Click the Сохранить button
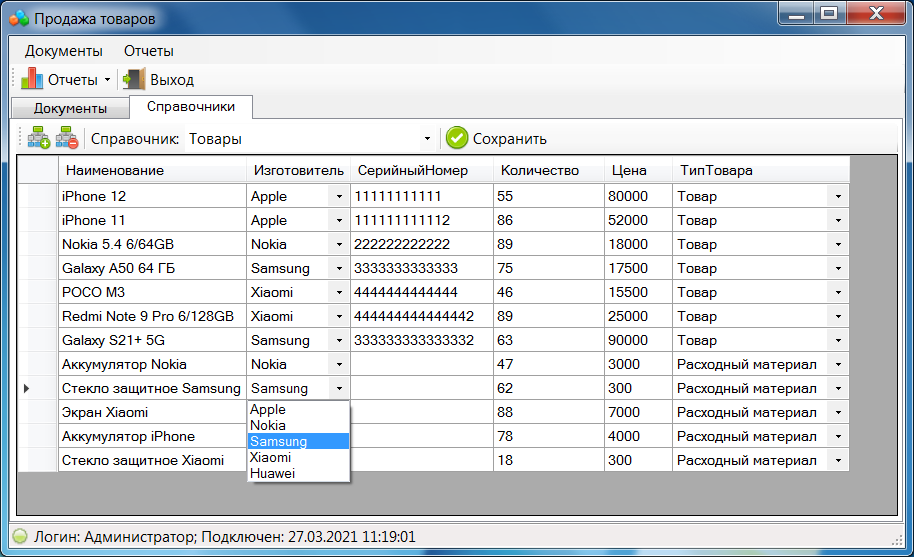 (497, 139)
